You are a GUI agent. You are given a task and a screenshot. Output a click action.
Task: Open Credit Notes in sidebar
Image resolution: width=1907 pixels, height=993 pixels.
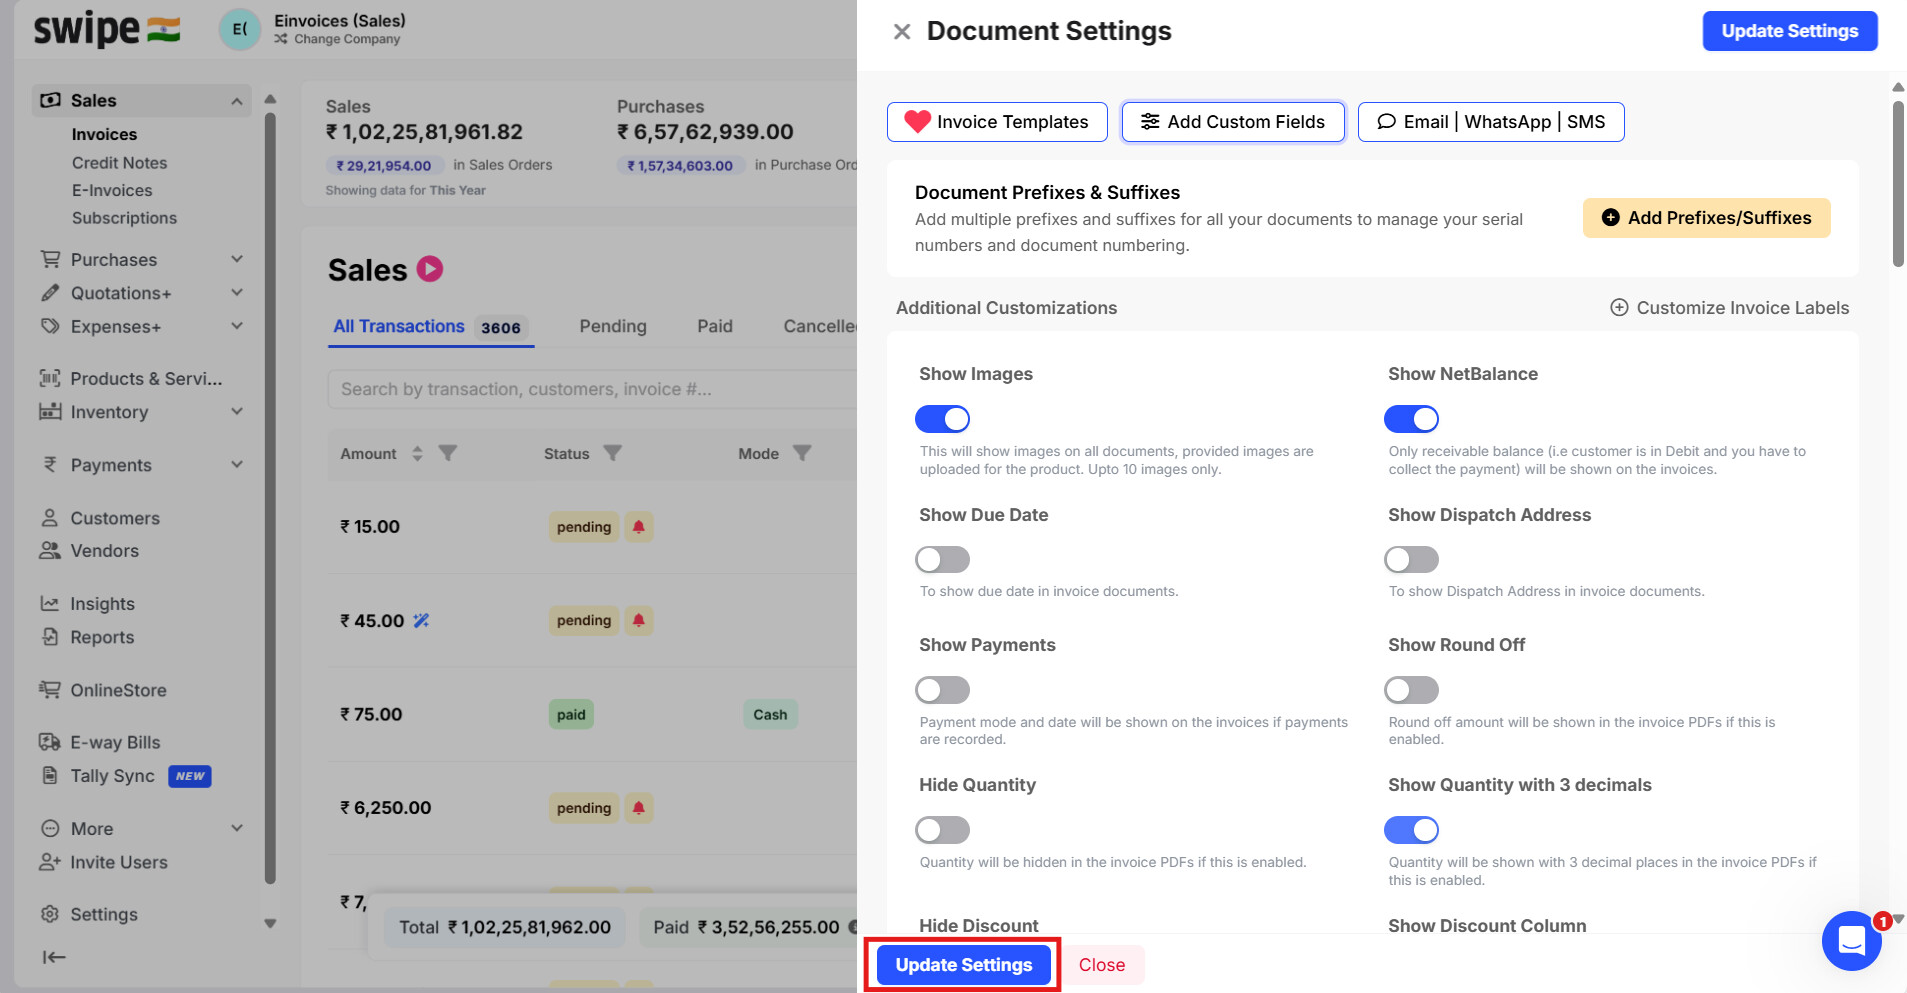pyautogui.click(x=119, y=163)
